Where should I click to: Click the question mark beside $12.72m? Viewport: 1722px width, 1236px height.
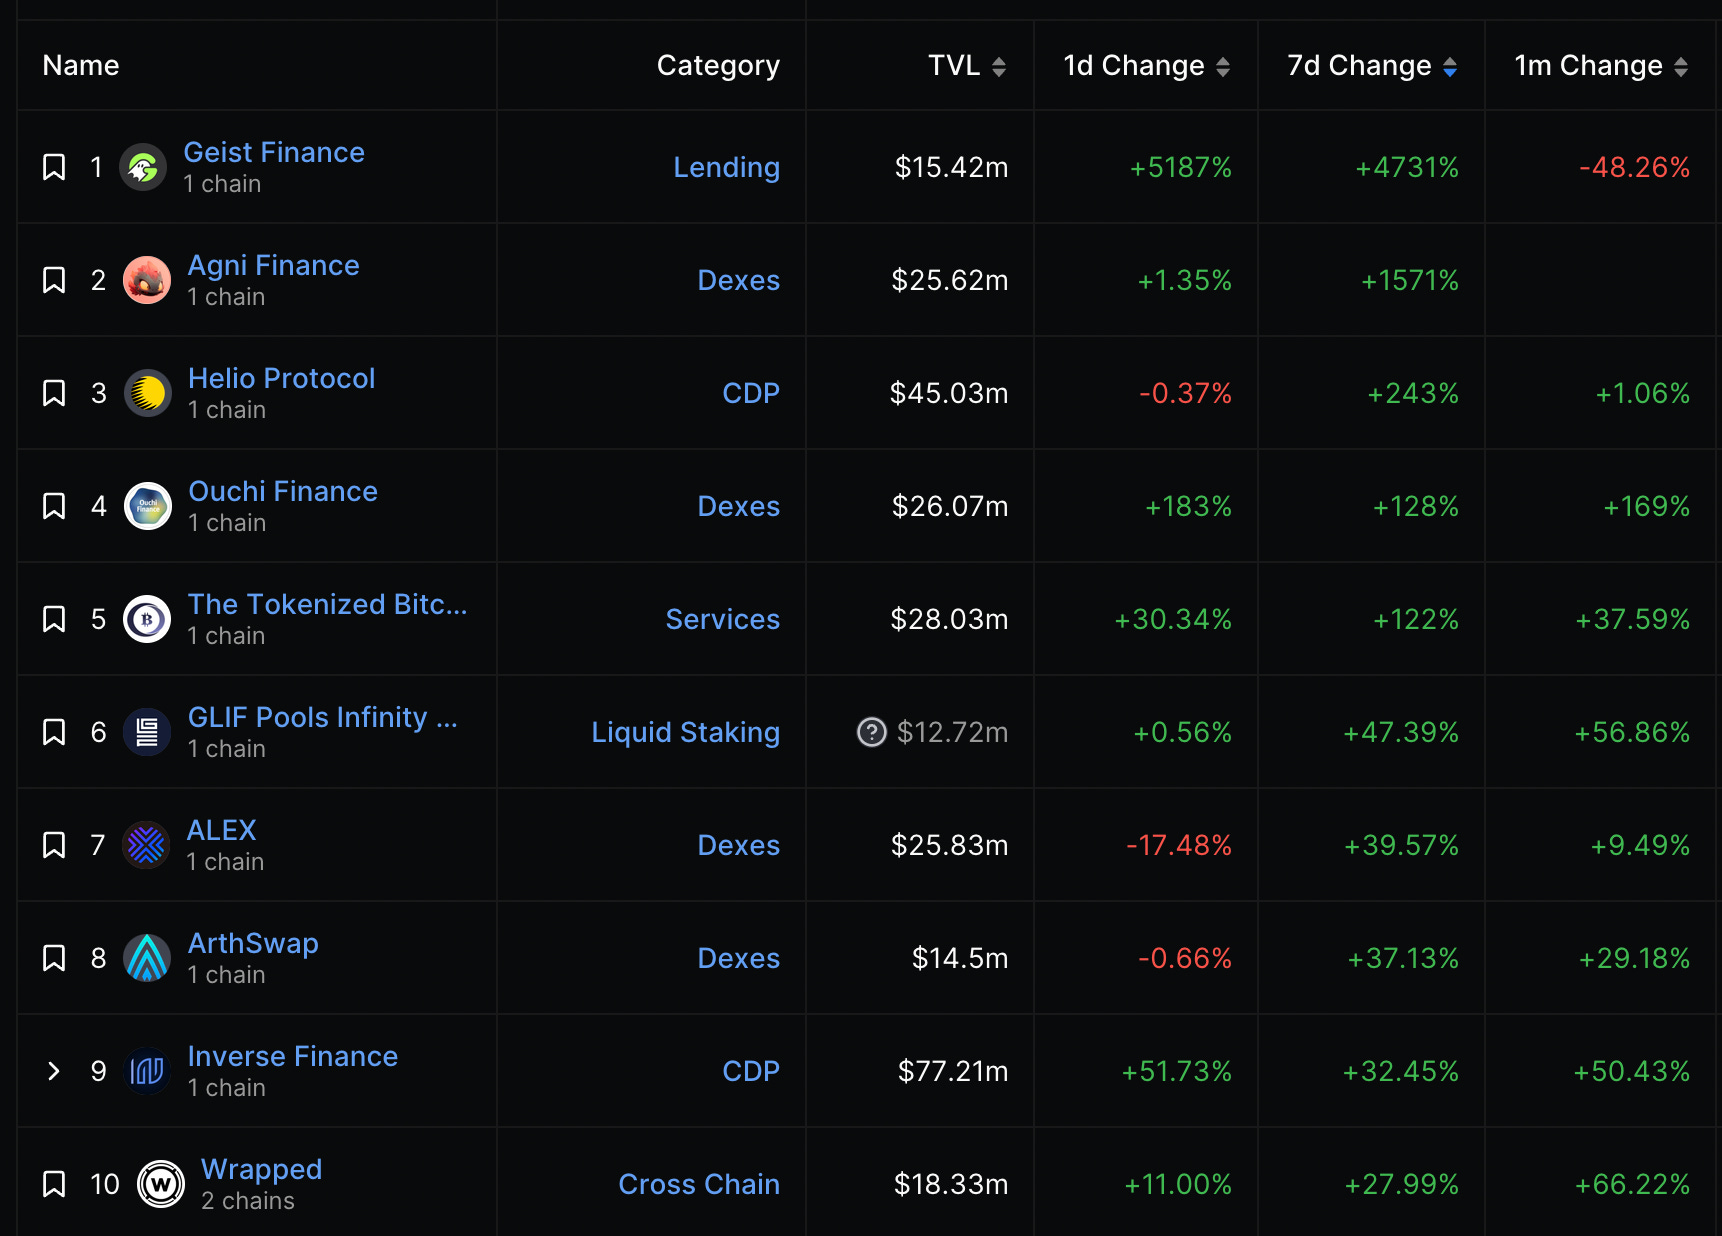872,732
